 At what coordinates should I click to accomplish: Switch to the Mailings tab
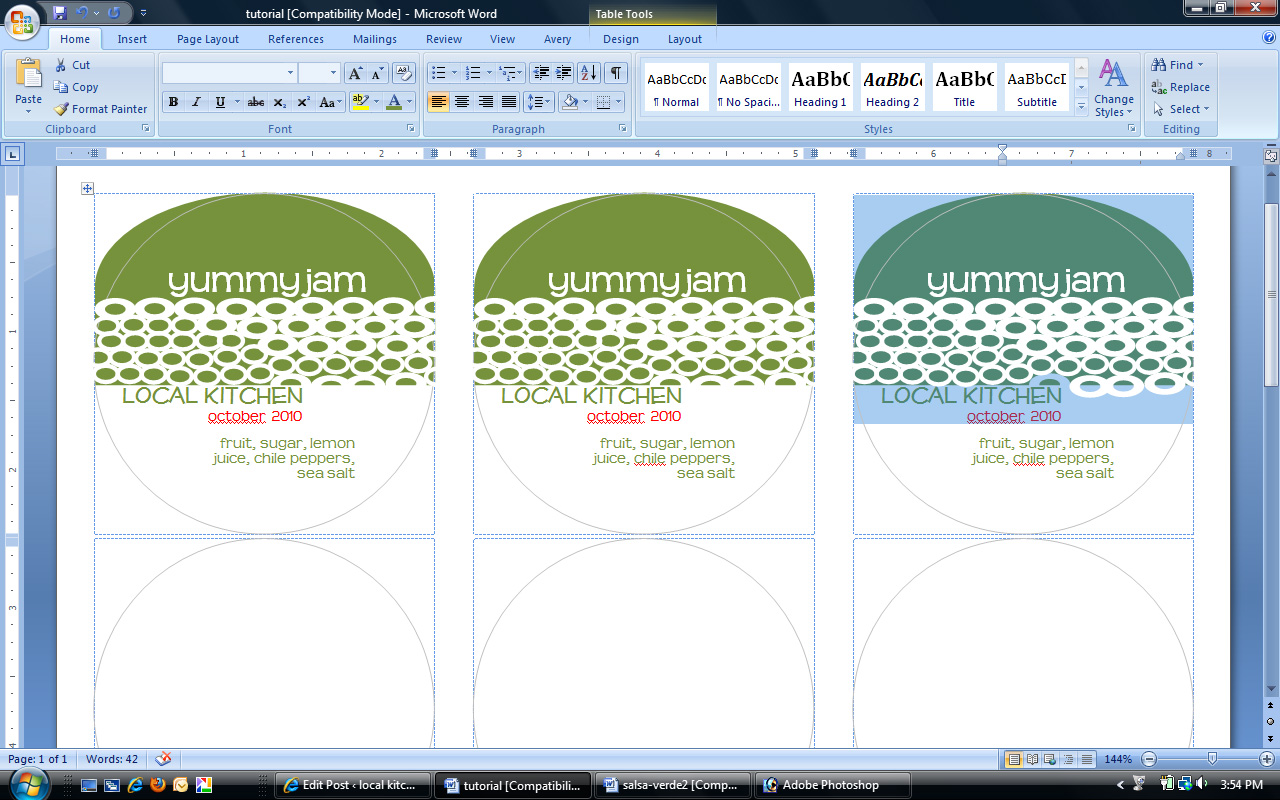tap(375, 39)
